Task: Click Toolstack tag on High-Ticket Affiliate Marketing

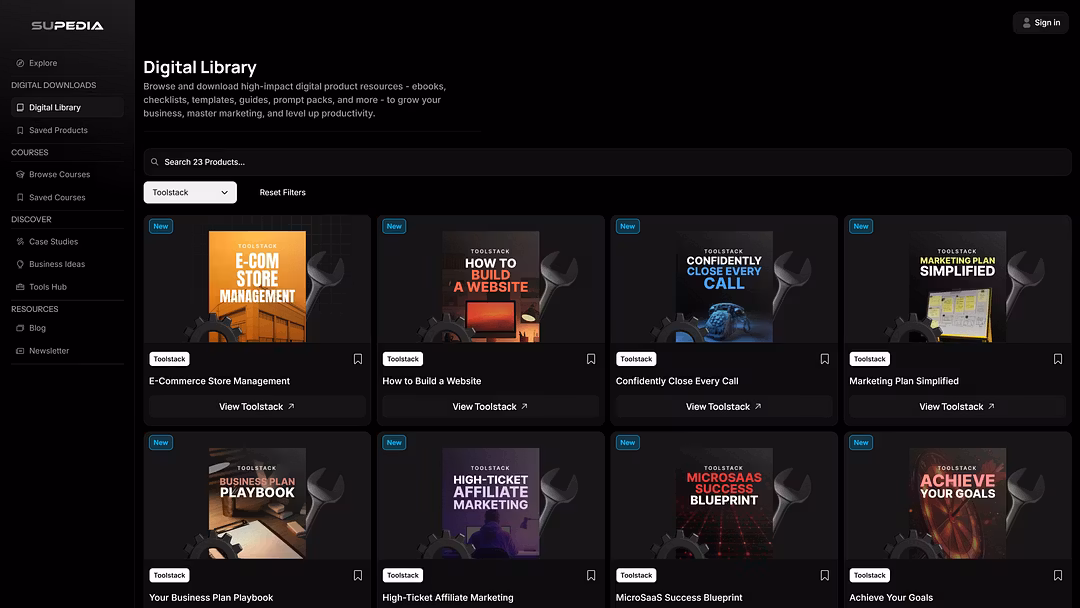Action: point(403,575)
